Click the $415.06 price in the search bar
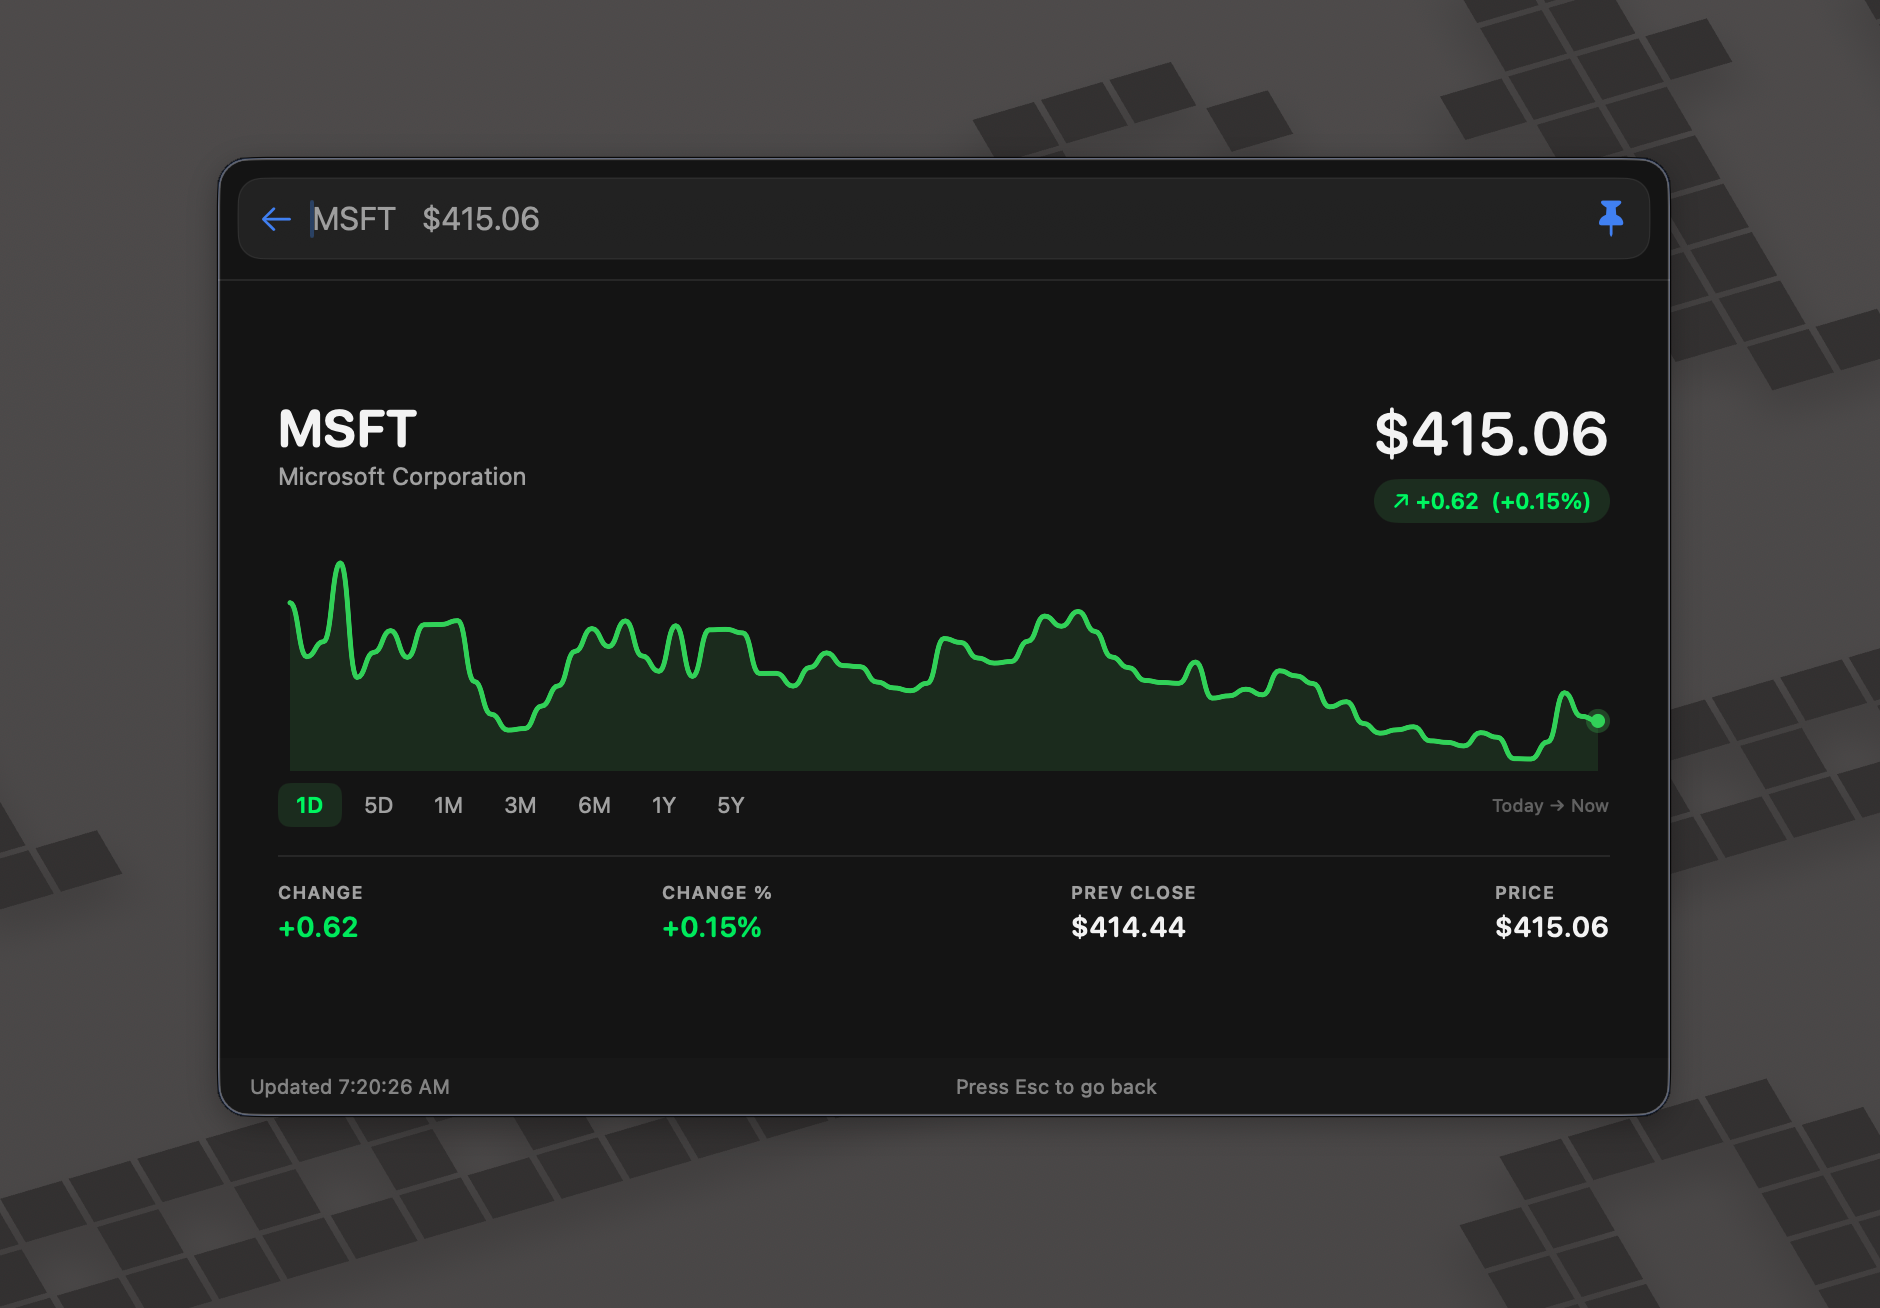The height and width of the screenshot is (1308, 1880). coord(481,219)
